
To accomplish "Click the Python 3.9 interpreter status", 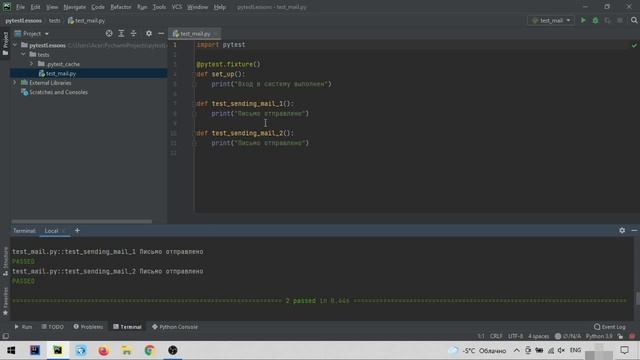I will (x=599, y=336).
